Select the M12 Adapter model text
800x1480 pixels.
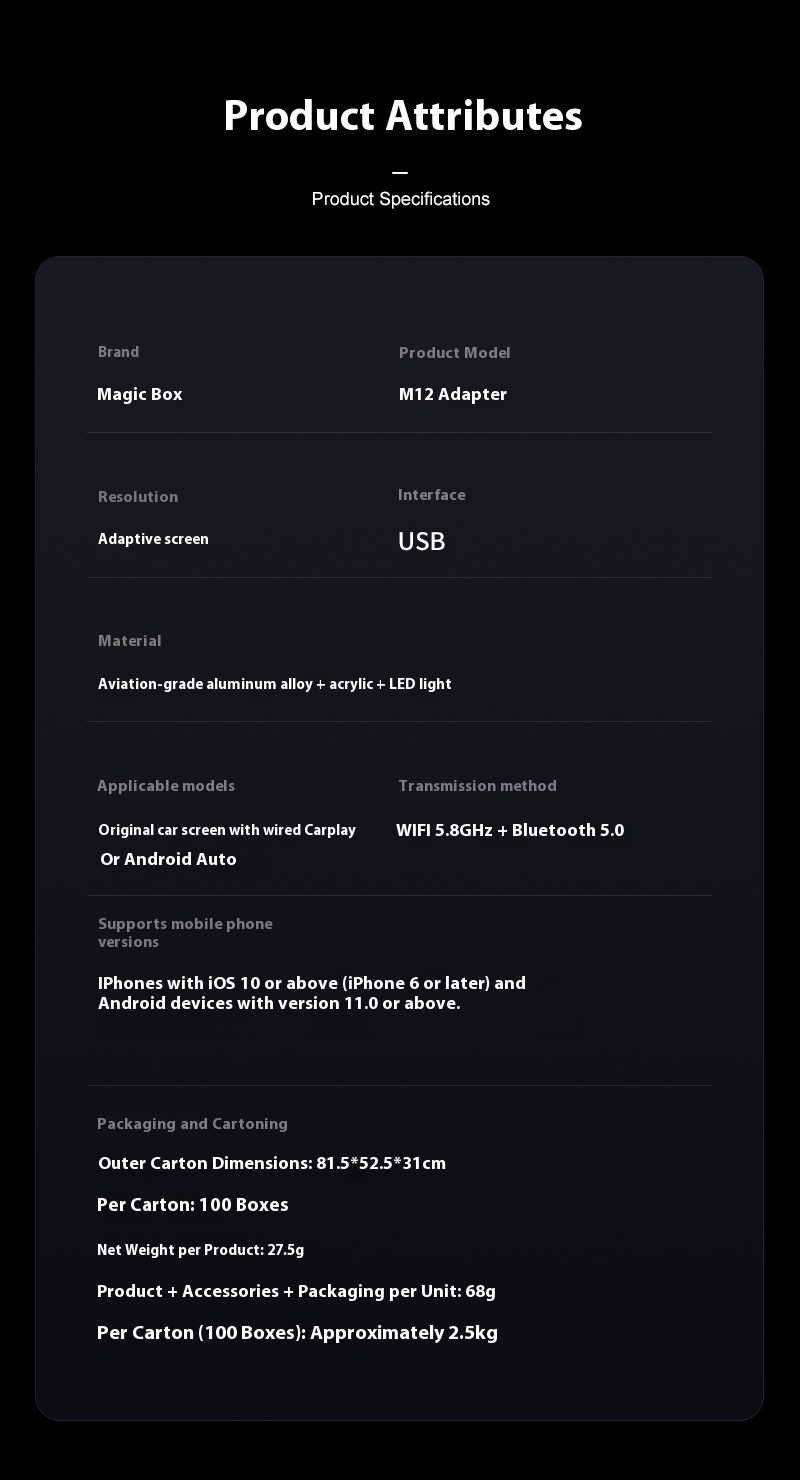[x=452, y=394]
